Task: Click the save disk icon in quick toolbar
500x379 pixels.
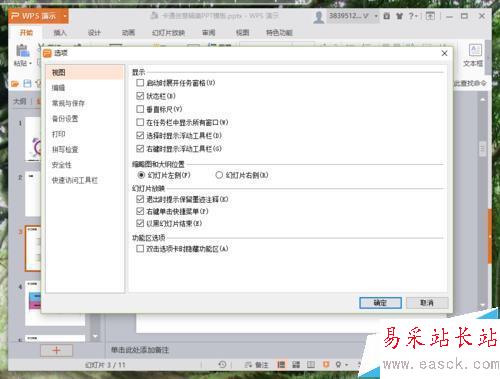Action: [x=27, y=84]
